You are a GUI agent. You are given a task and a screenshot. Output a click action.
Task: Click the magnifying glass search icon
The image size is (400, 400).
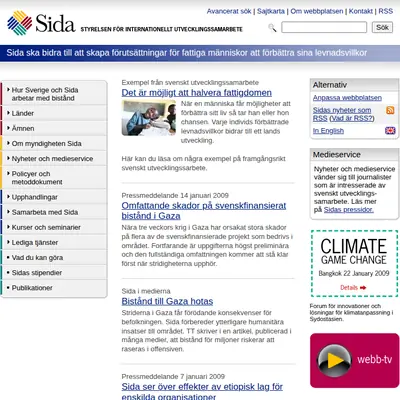(x=272, y=28)
